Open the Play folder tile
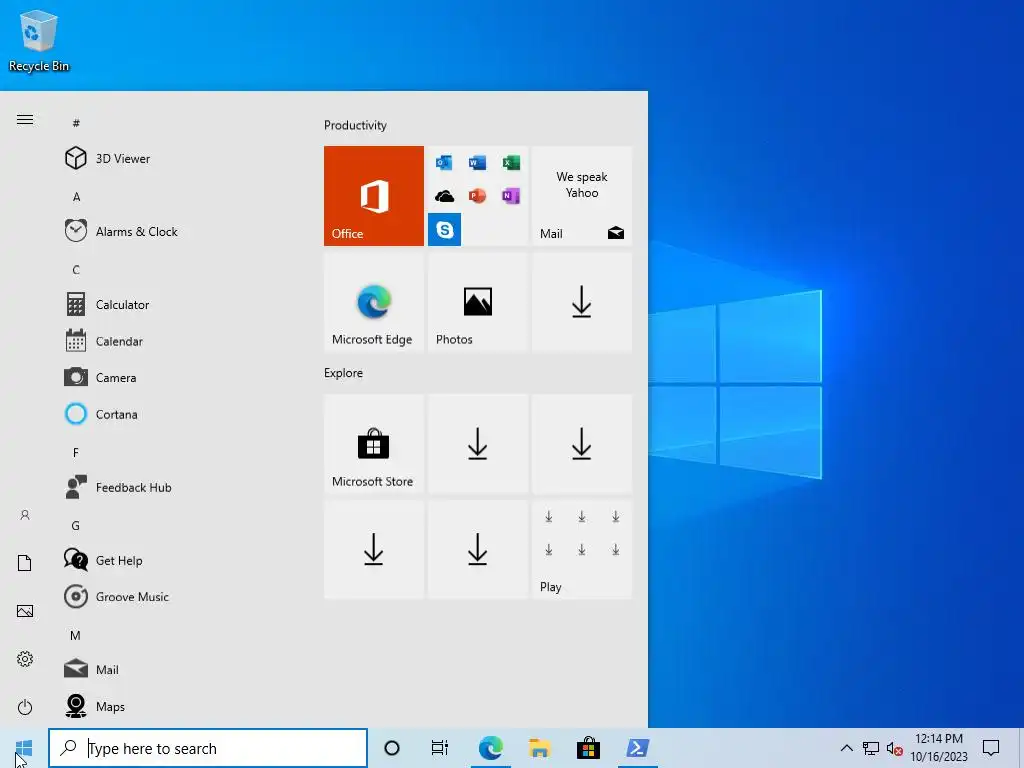The height and width of the screenshot is (768, 1024). (x=582, y=549)
